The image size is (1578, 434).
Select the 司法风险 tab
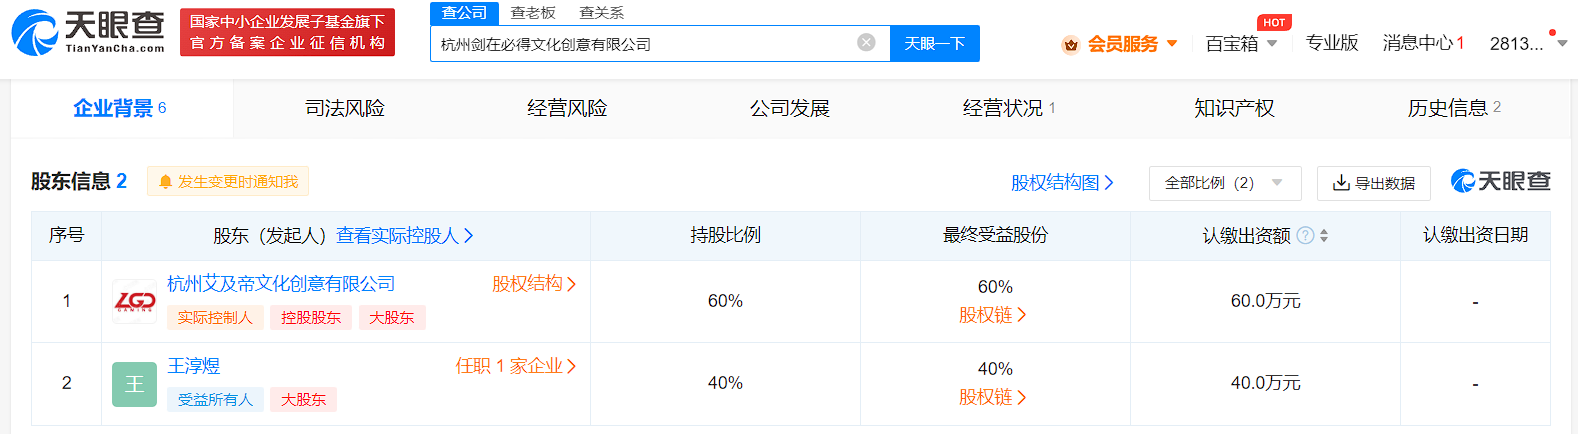[345, 108]
